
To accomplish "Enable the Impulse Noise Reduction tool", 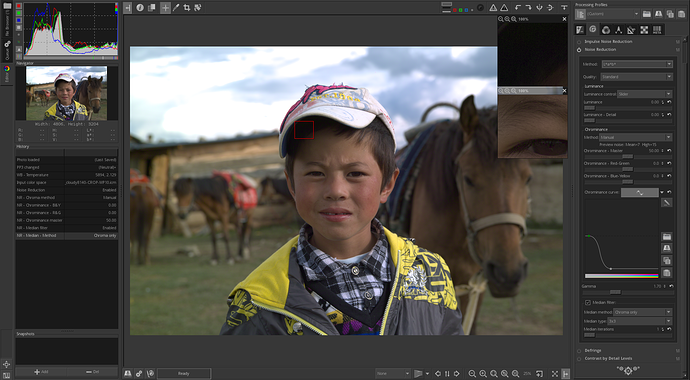I will (579, 42).
